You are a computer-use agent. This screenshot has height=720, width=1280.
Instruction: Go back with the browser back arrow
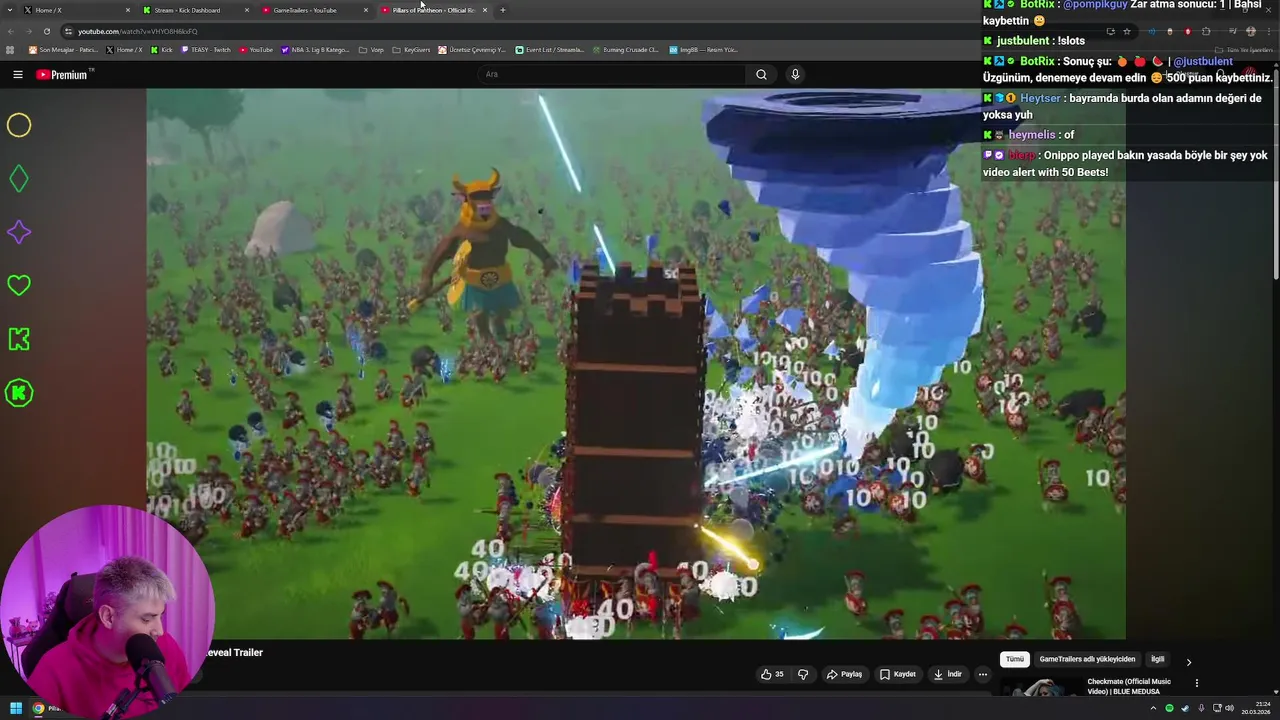click(10, 31)
